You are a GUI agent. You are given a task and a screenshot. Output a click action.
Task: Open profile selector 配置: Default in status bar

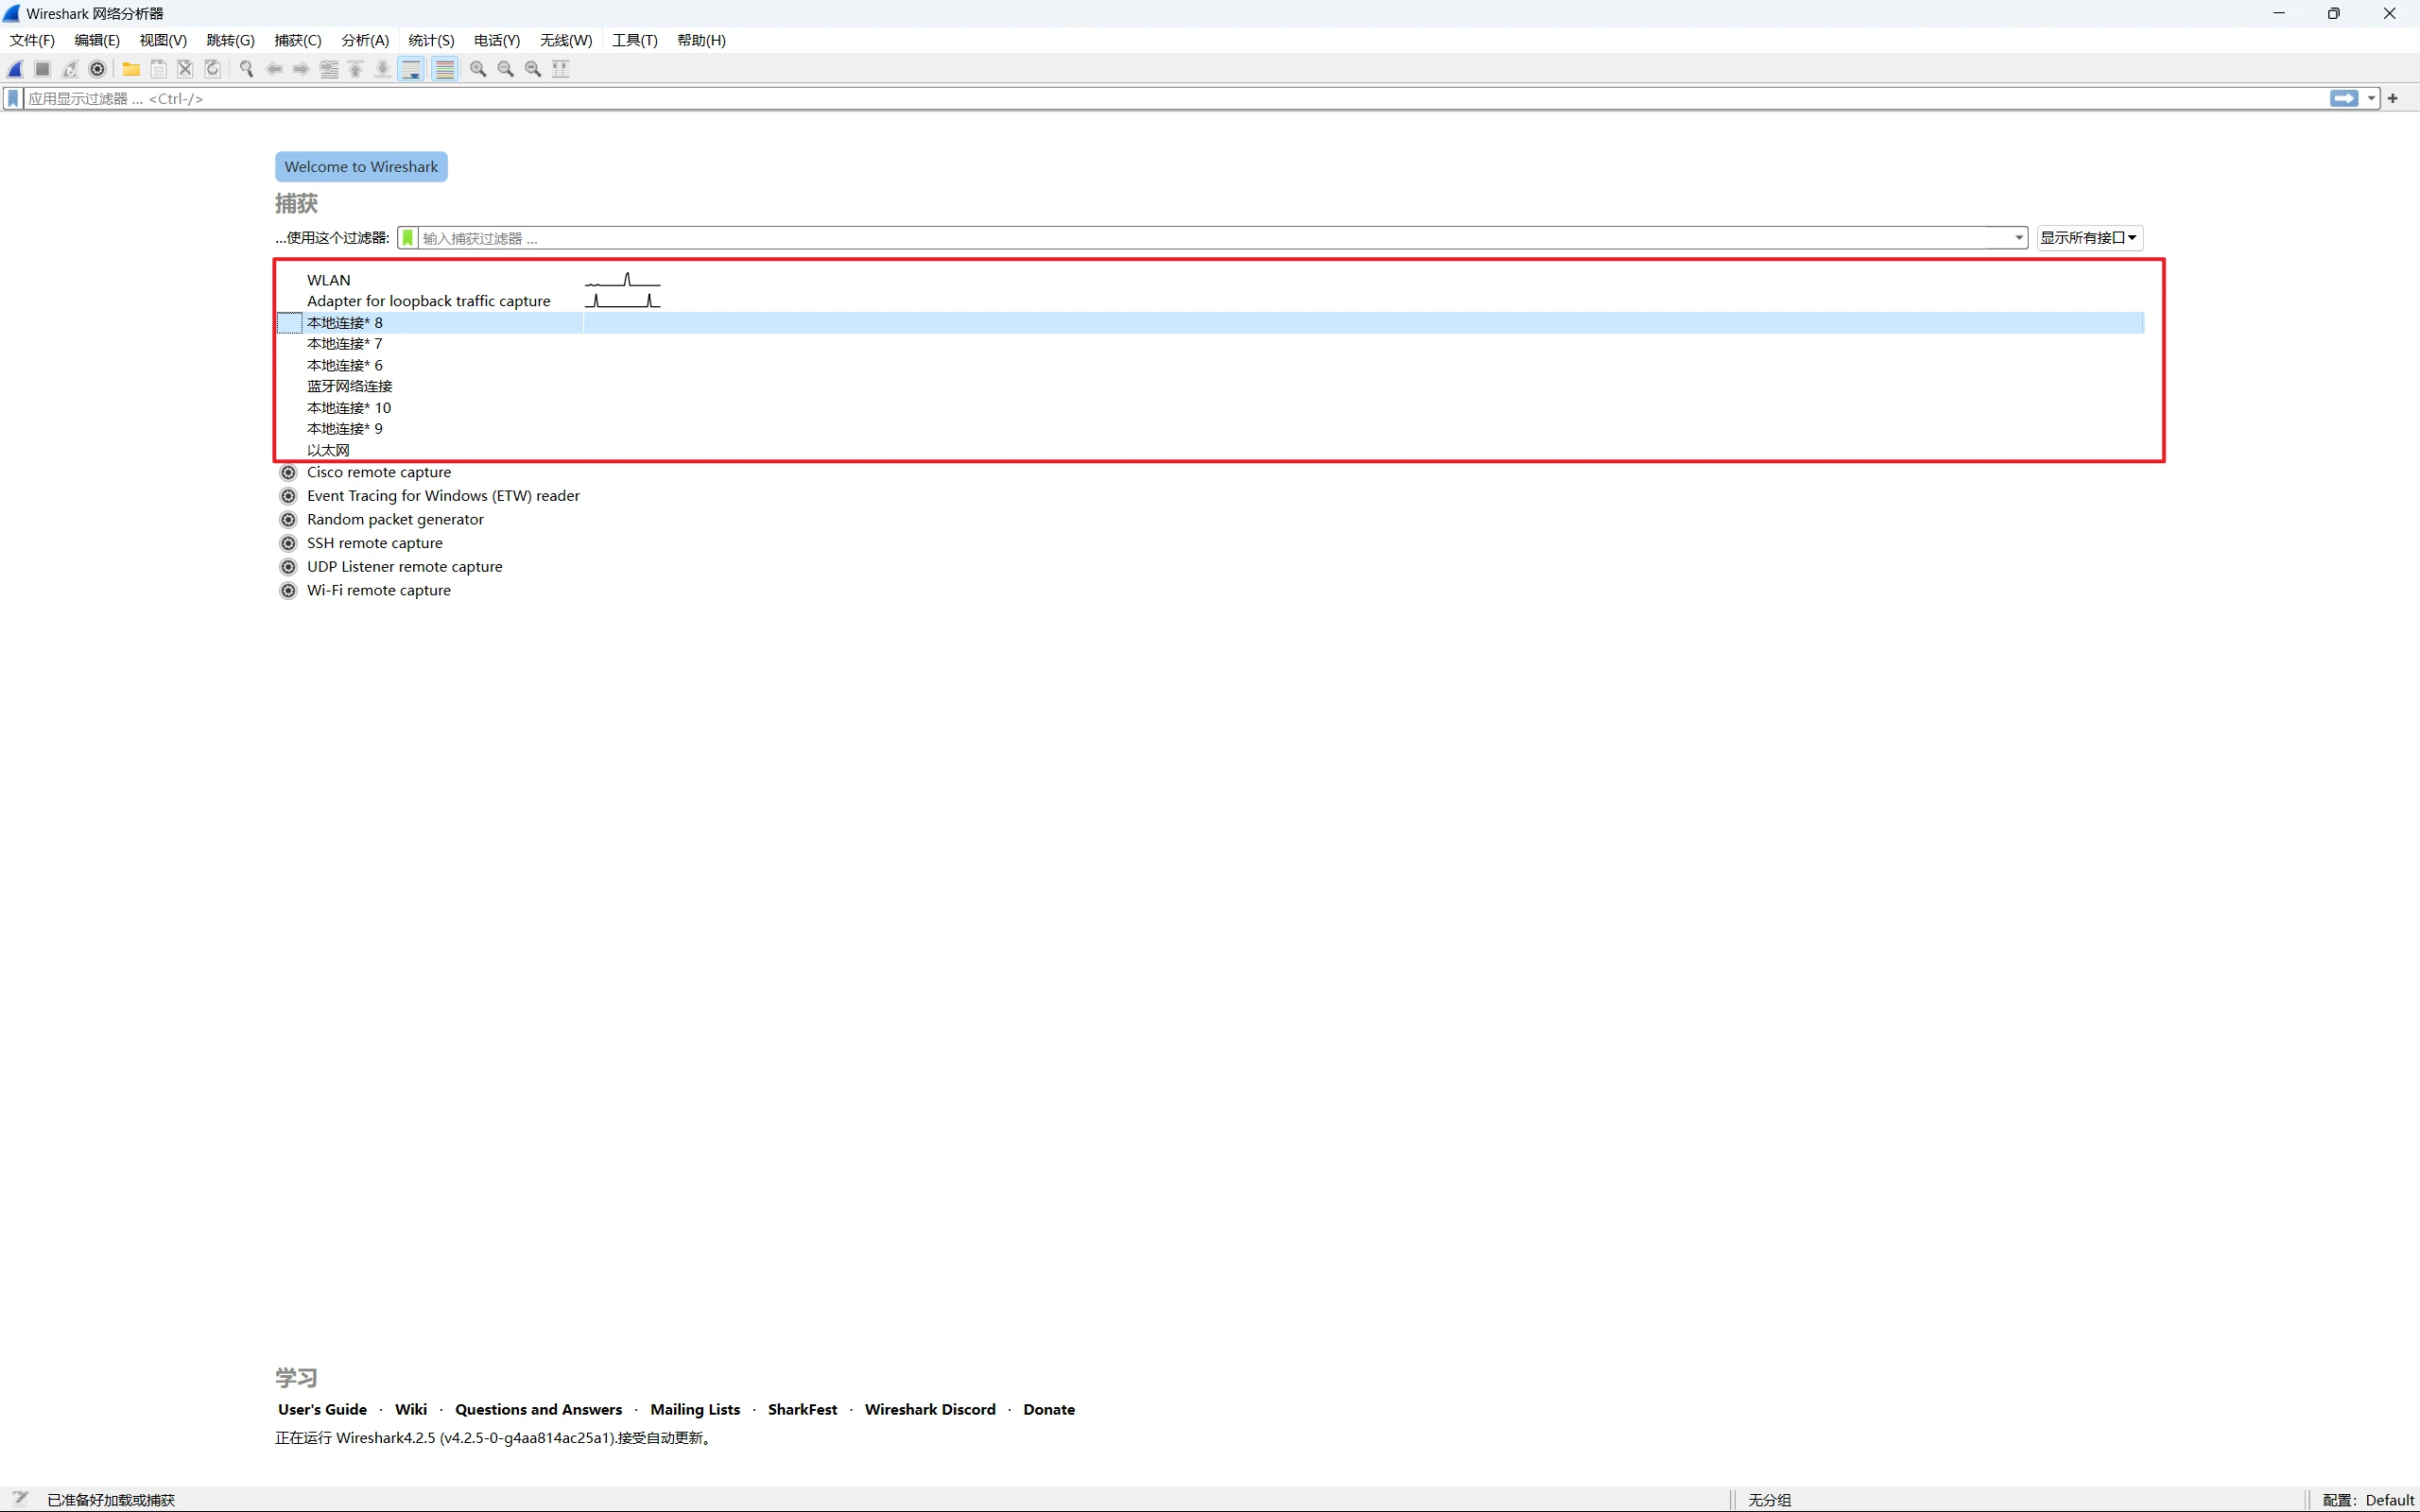pos(2367,1500)
